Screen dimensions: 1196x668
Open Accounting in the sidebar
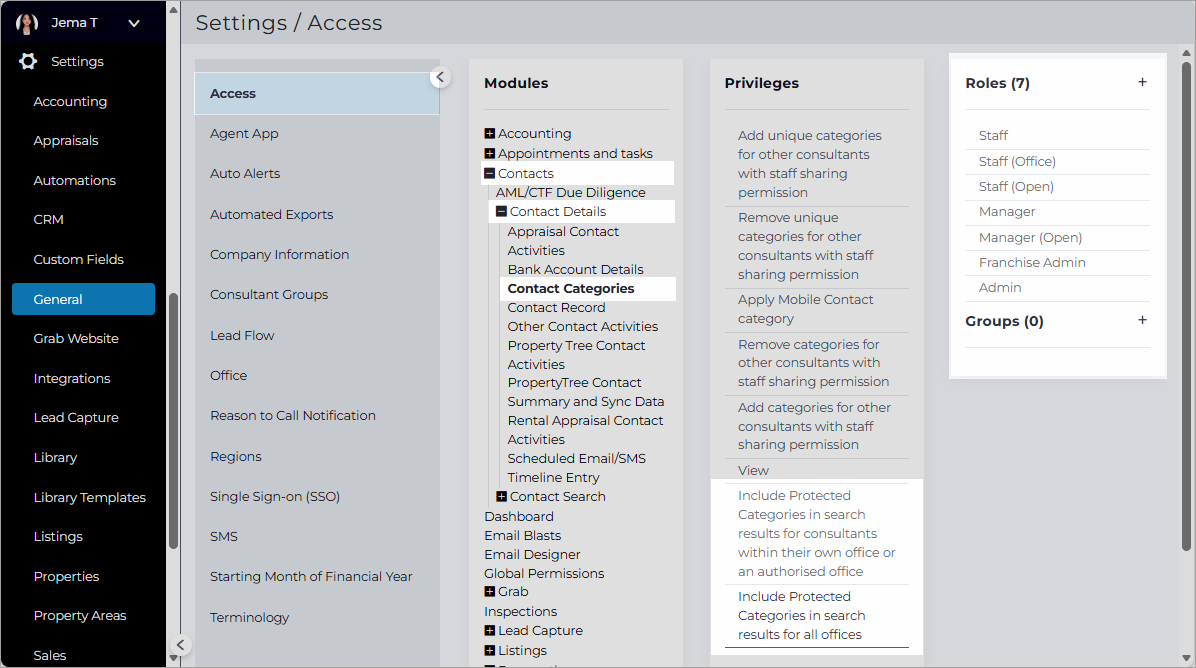[x=70, y=101]
